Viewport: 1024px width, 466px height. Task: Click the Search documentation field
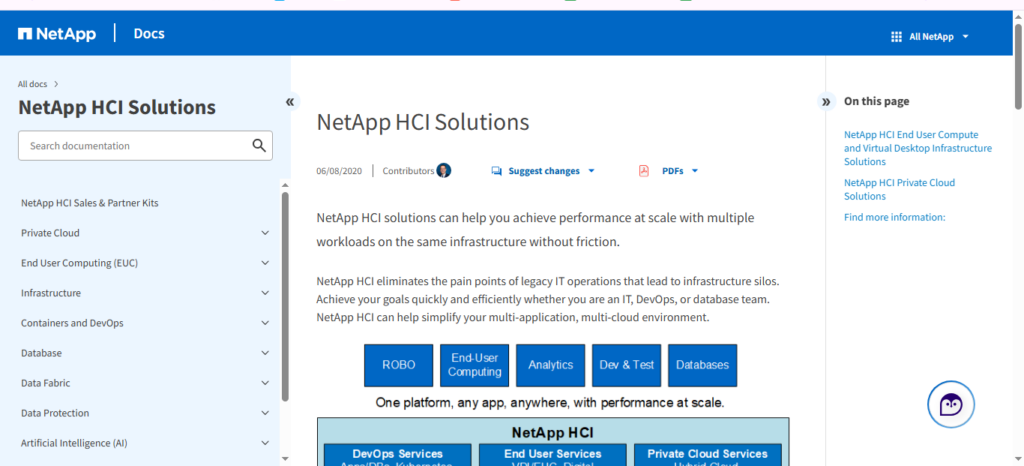tap(145, 146)
